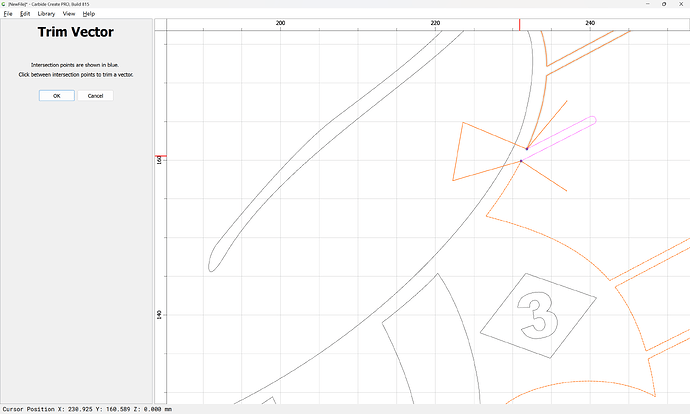Screen dimensions: 690x414
Task: Click vertical ruler label 160
Action: pos(159,160)
